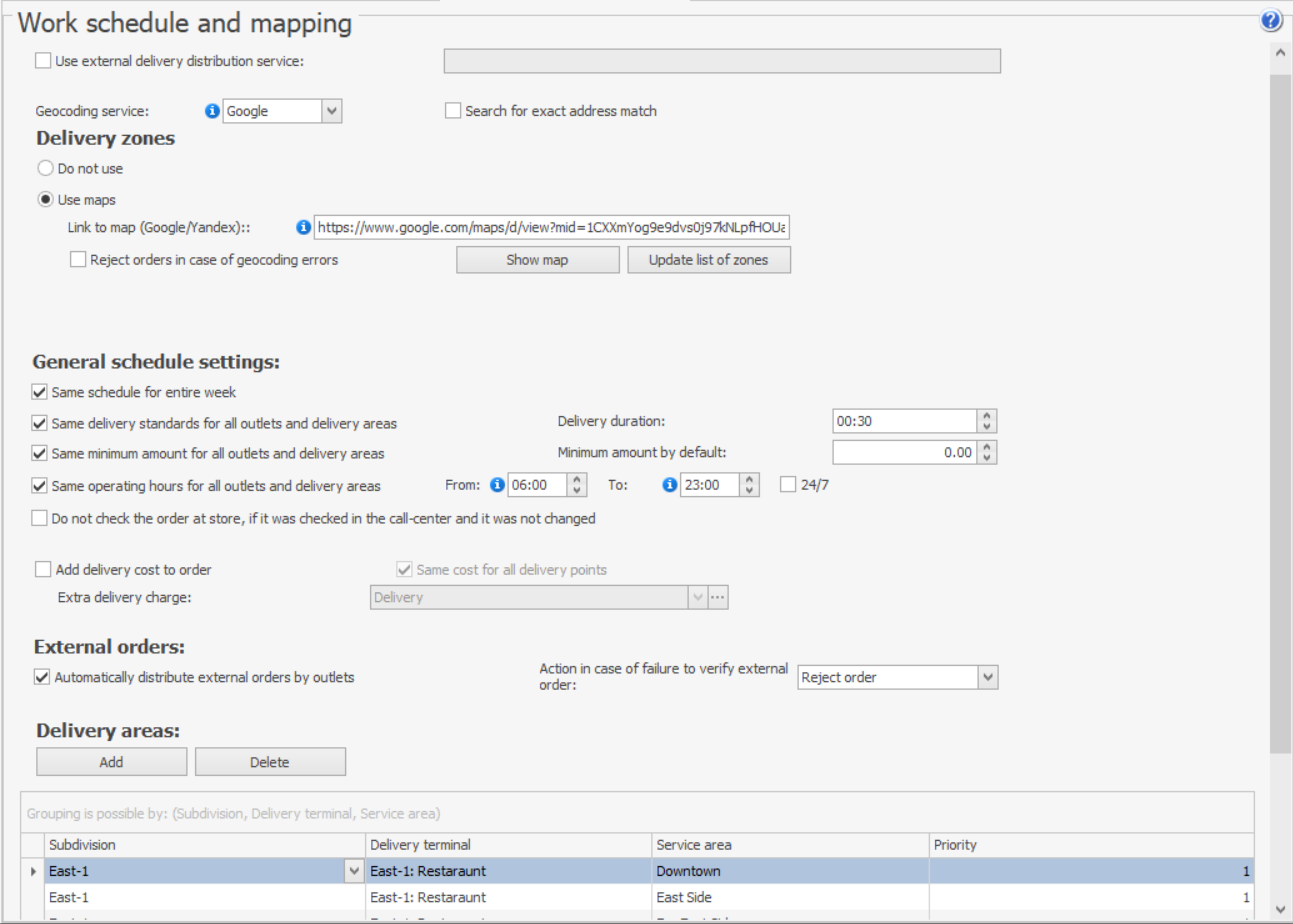The height and width of the screenshot is (924, 1293).
Task: Enable Use external delivery distribution service
Action: (x=43, y=61)
